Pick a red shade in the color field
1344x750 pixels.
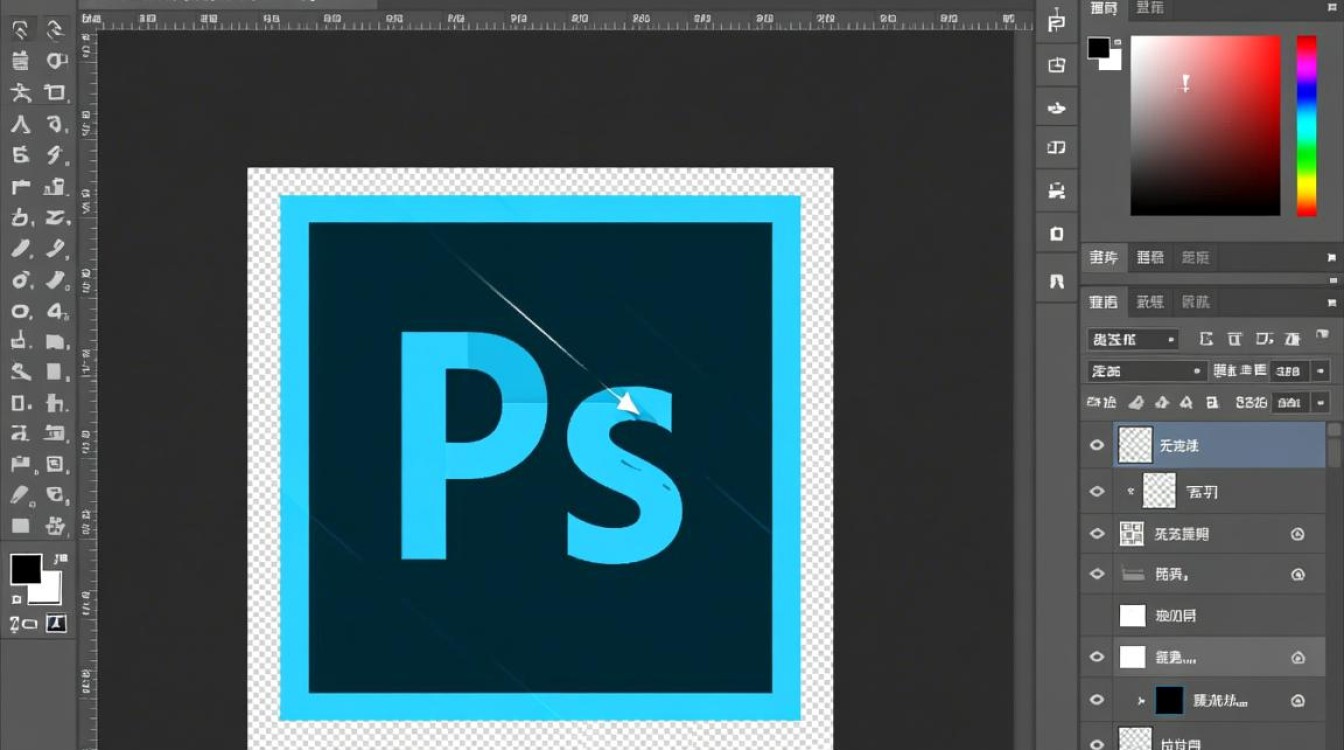pos(1205,125)
